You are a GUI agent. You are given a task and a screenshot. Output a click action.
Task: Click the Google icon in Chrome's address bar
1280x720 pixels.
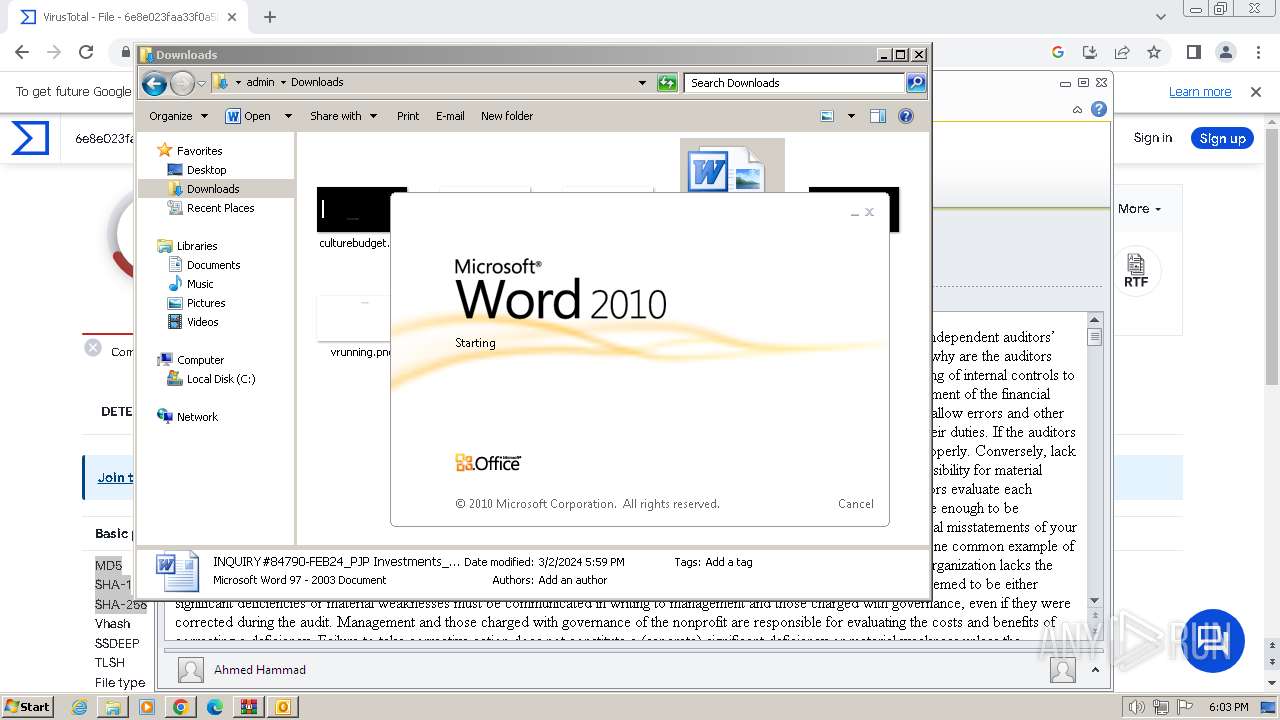[1058, 52]
